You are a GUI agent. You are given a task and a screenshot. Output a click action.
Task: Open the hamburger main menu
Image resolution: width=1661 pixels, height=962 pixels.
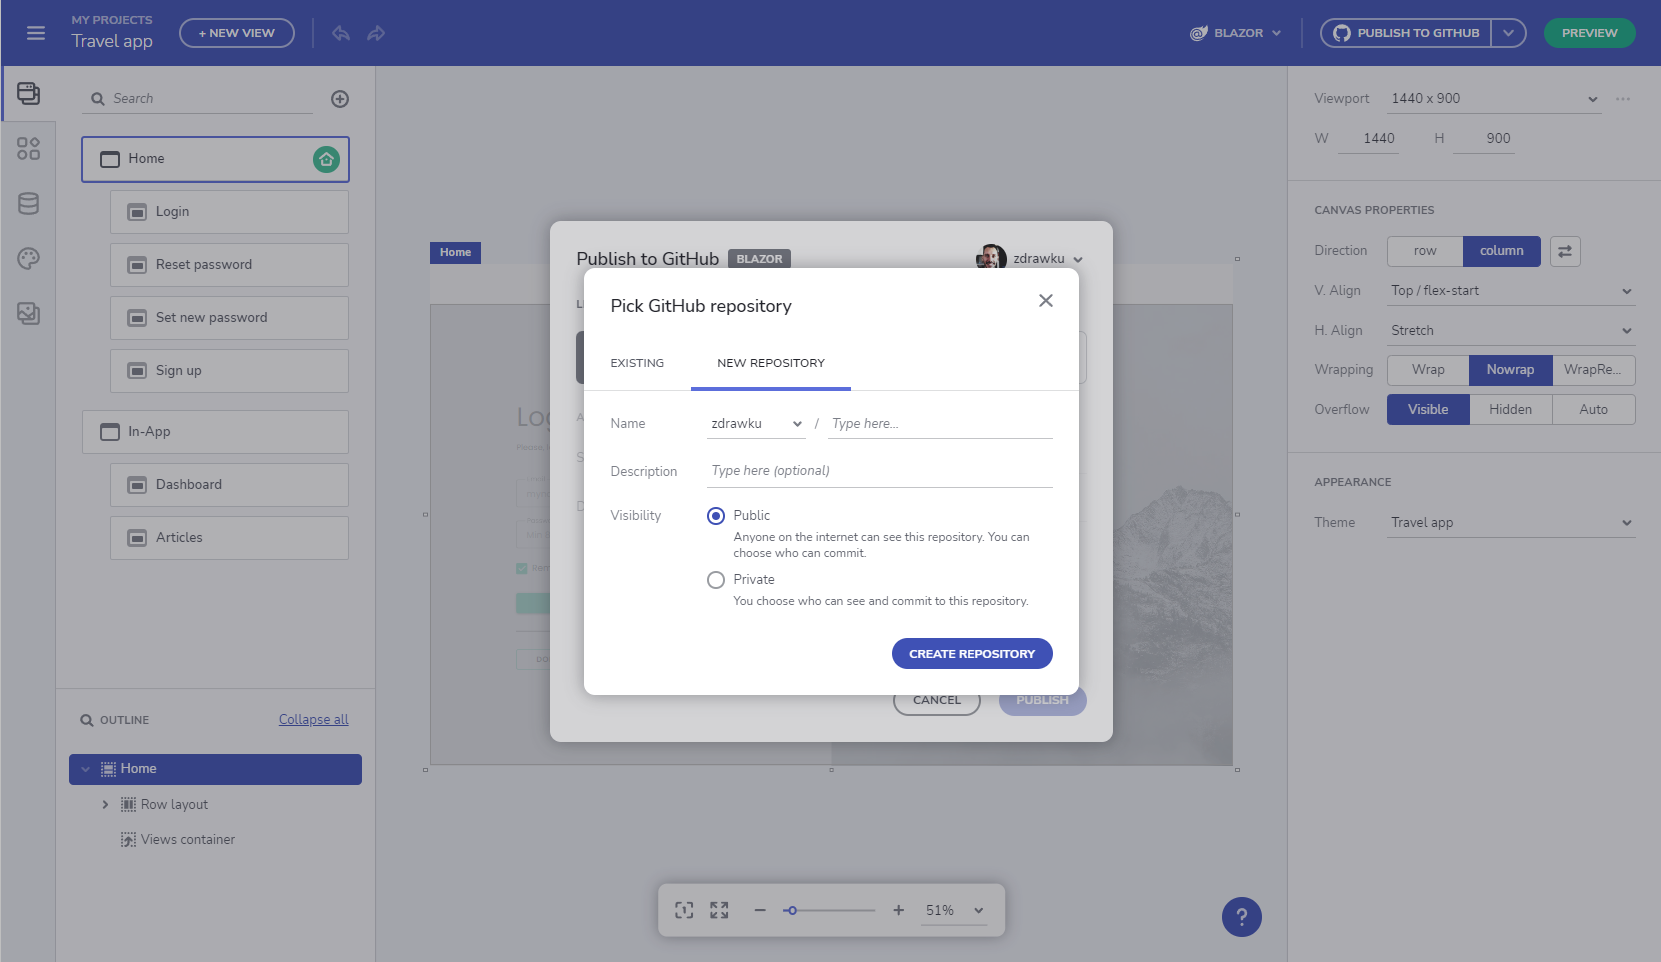tap(36, 33)
